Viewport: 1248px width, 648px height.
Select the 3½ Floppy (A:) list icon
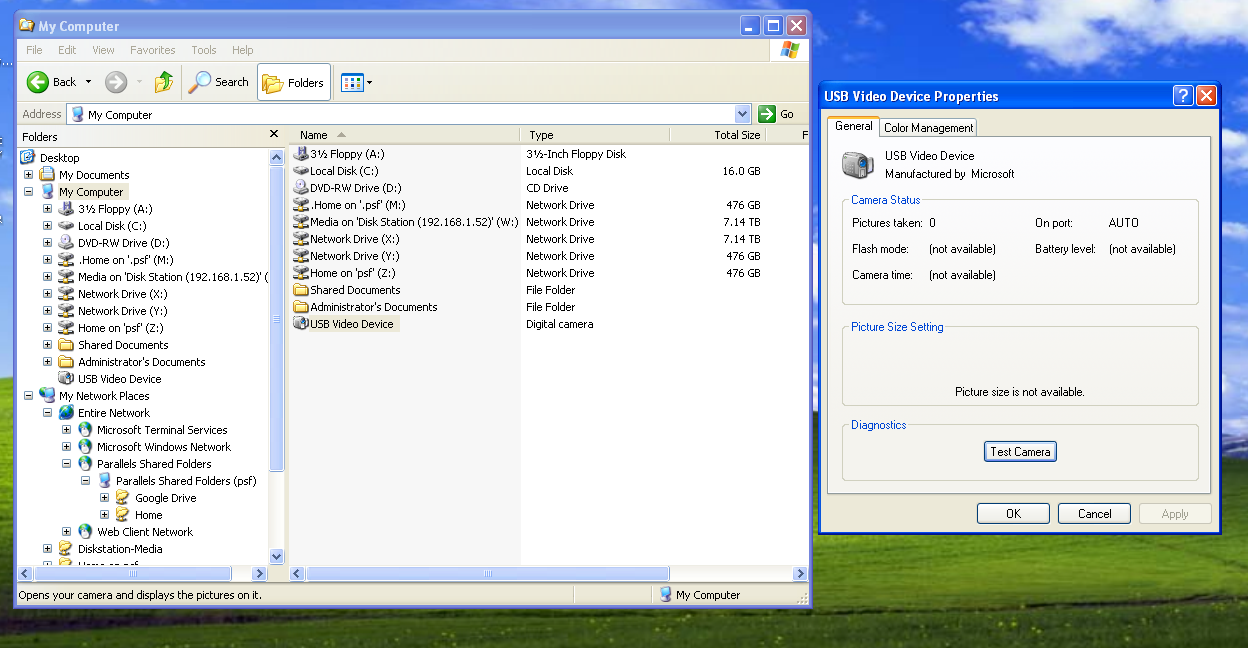301,154
